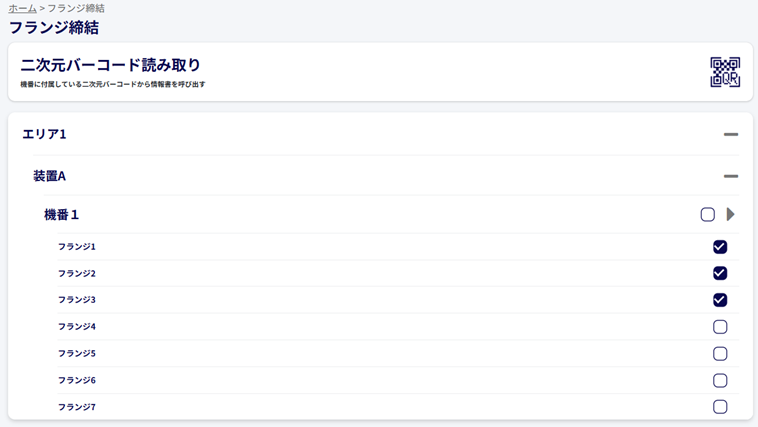758x427 pixels.
Task: Check the フランジ7 checkbox
Action: click(x=720, y=407)
